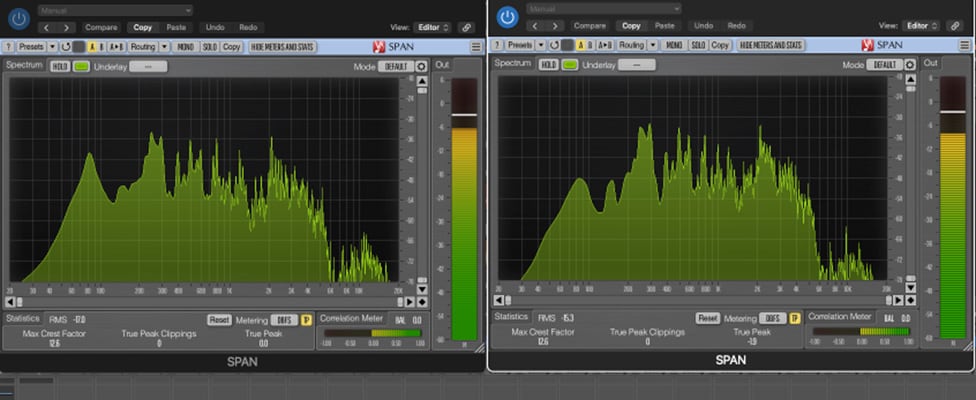Expand the arrow next to Routing, left SPAN
This screenshot has height=400, width=976.
click(164, 47)
